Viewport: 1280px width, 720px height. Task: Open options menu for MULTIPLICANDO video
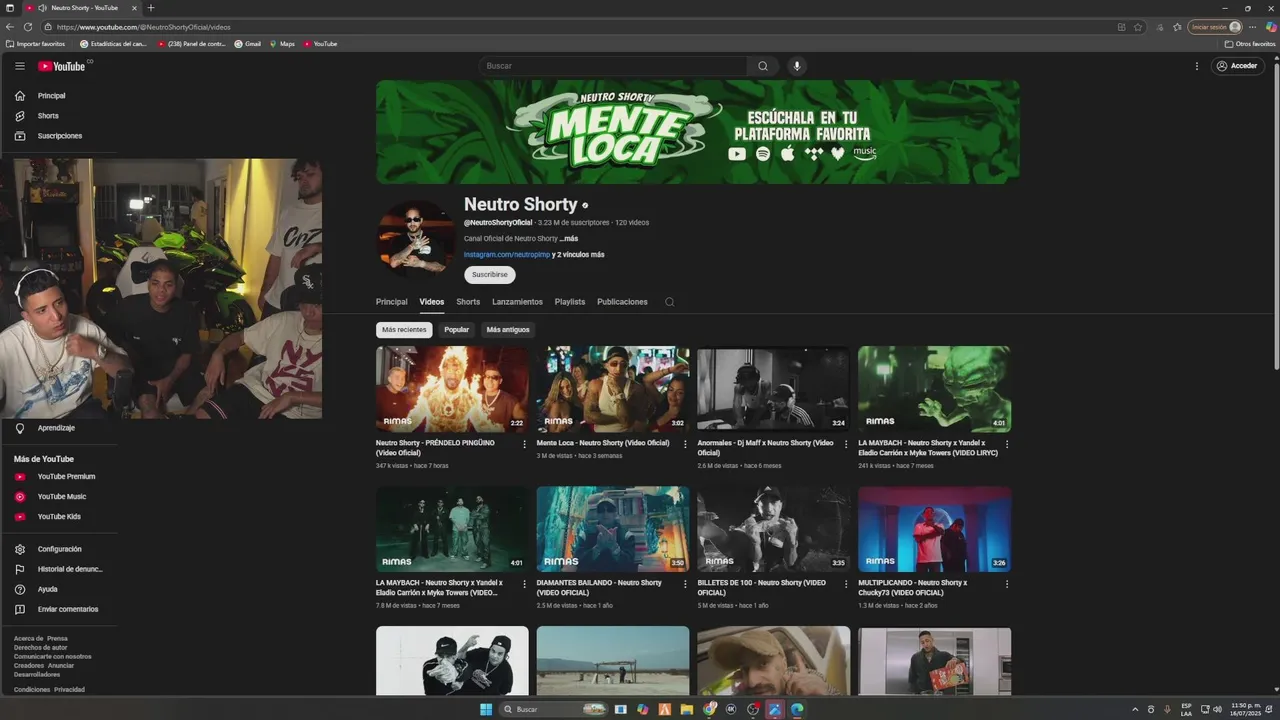pyautogui.click(x=1007, y=584)
